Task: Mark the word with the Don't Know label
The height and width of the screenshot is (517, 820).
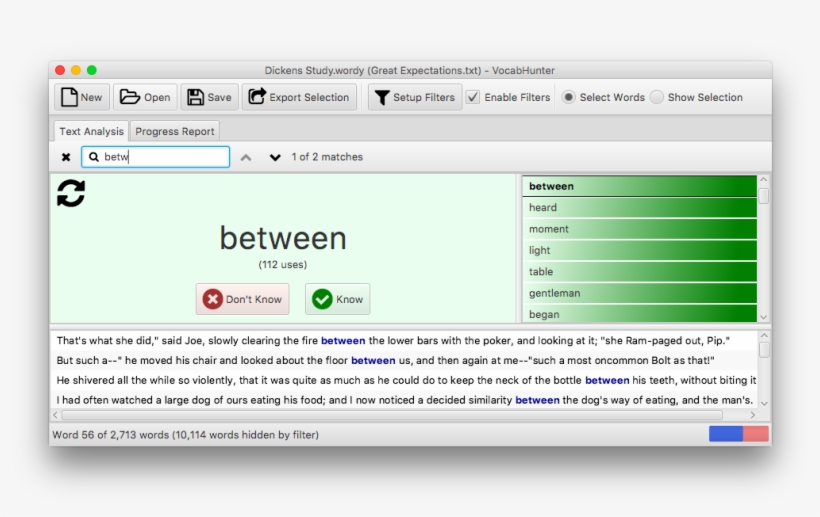Action: (254, 299)
